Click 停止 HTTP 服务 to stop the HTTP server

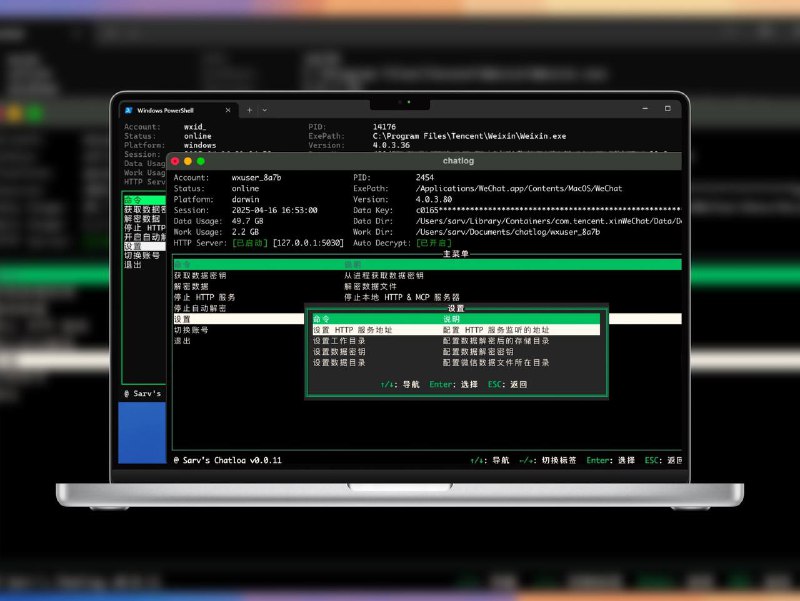(x=205, y=296)
